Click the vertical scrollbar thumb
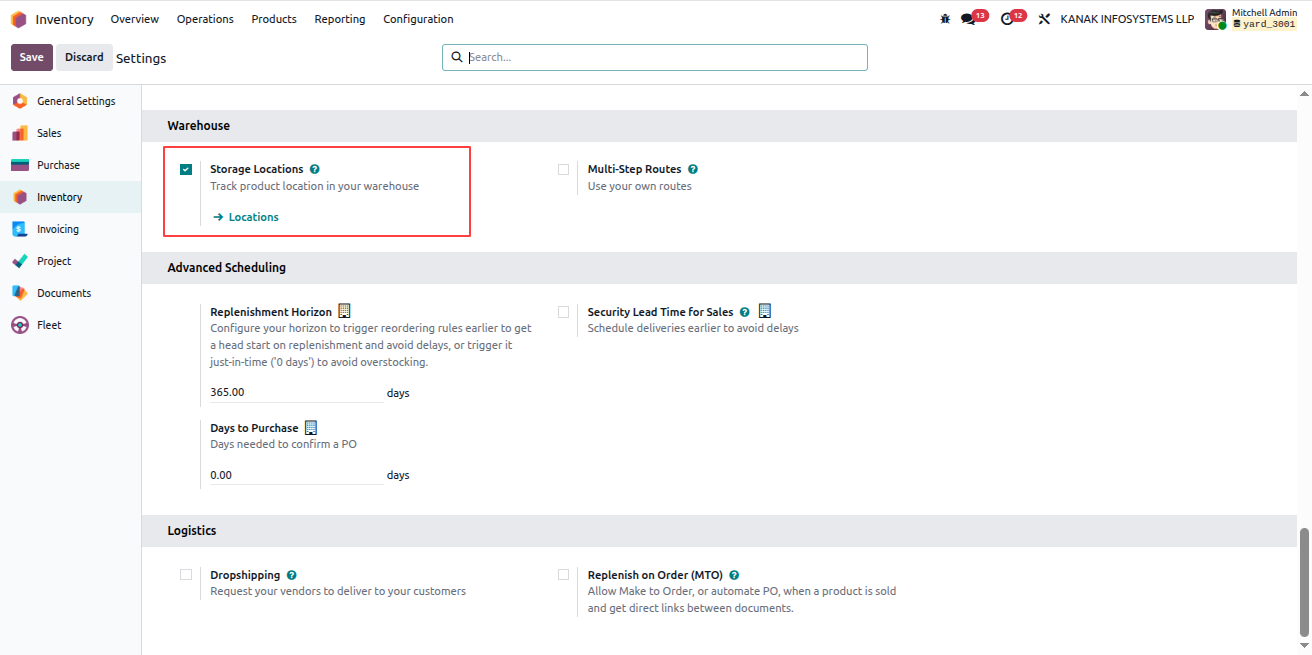 tap(1304, 581)
